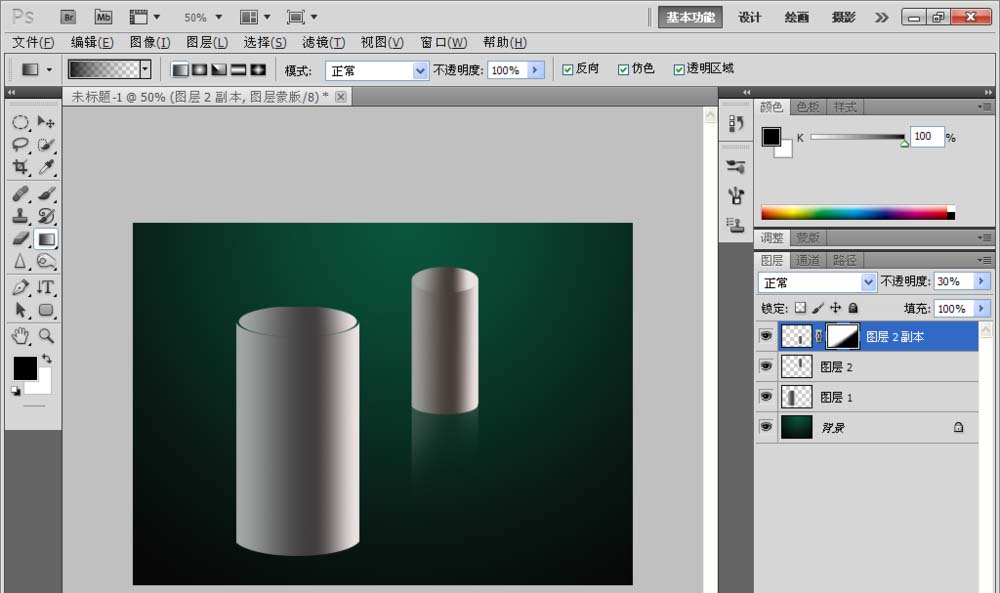
Task: Activate the Horizontal Type tool
Action: tap(46, 287)
